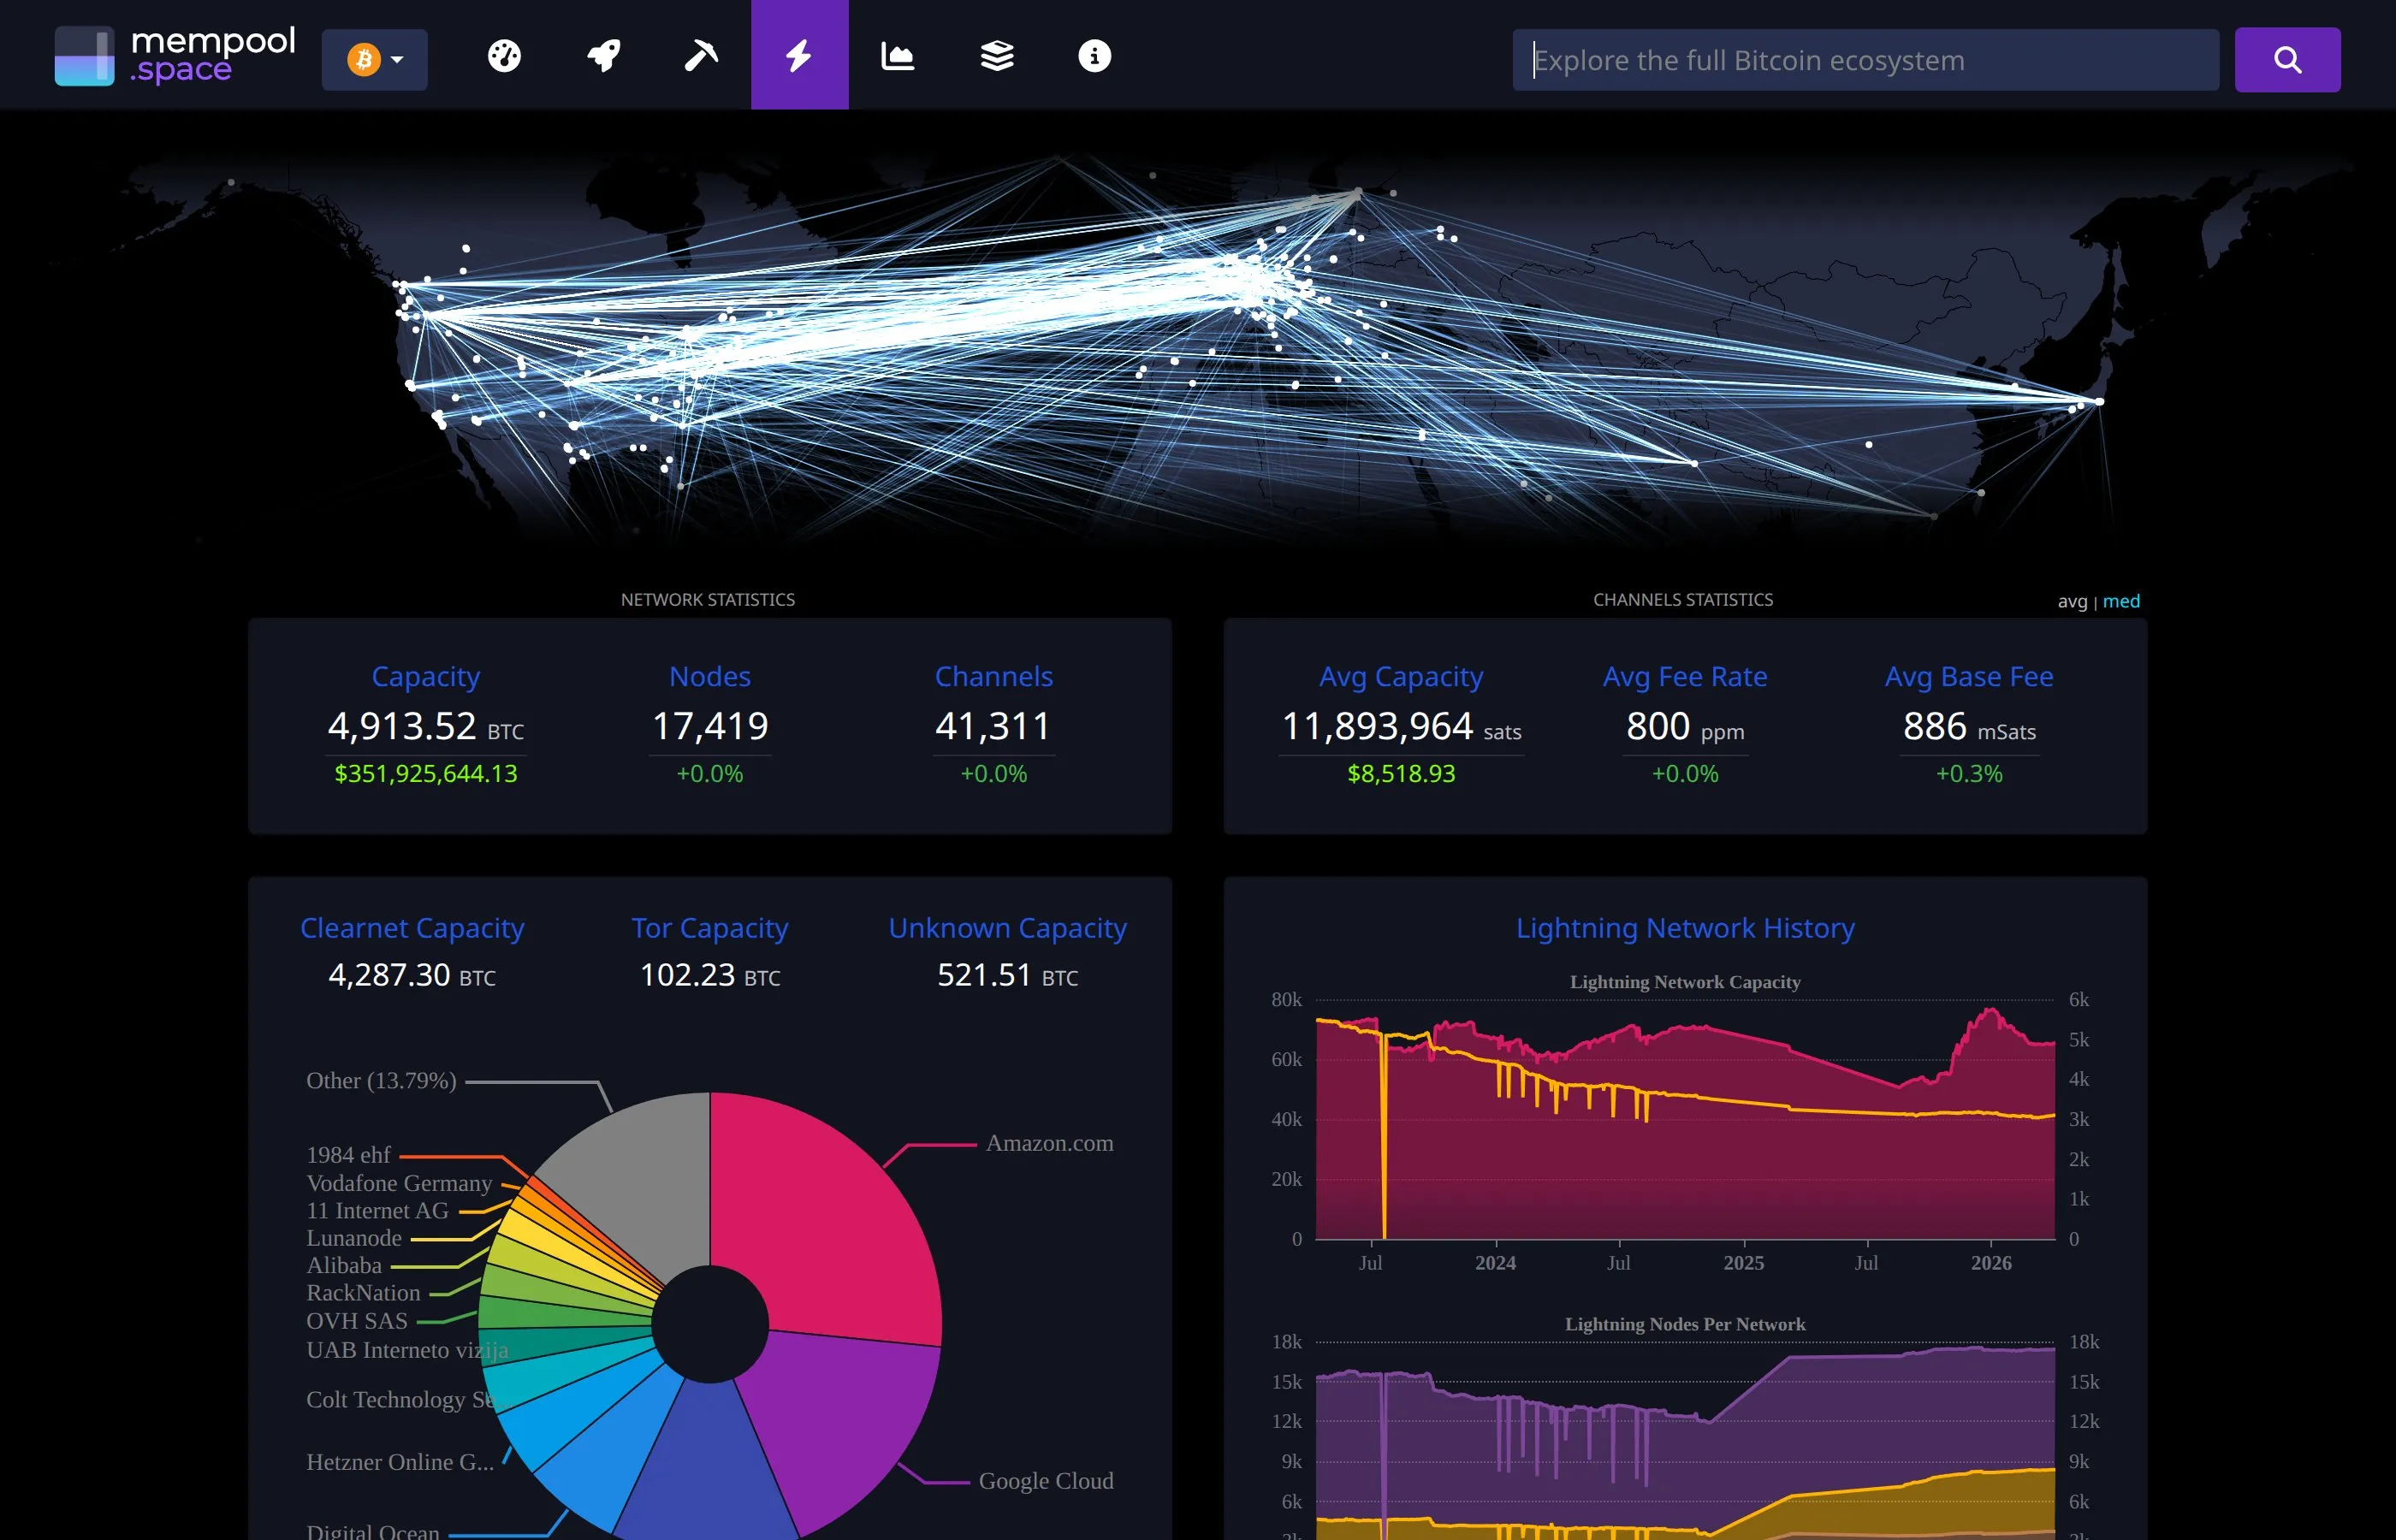Click the Lightning Nodes Per Network chart
2396x1540 pixels.
[x=1685, y=1440]
